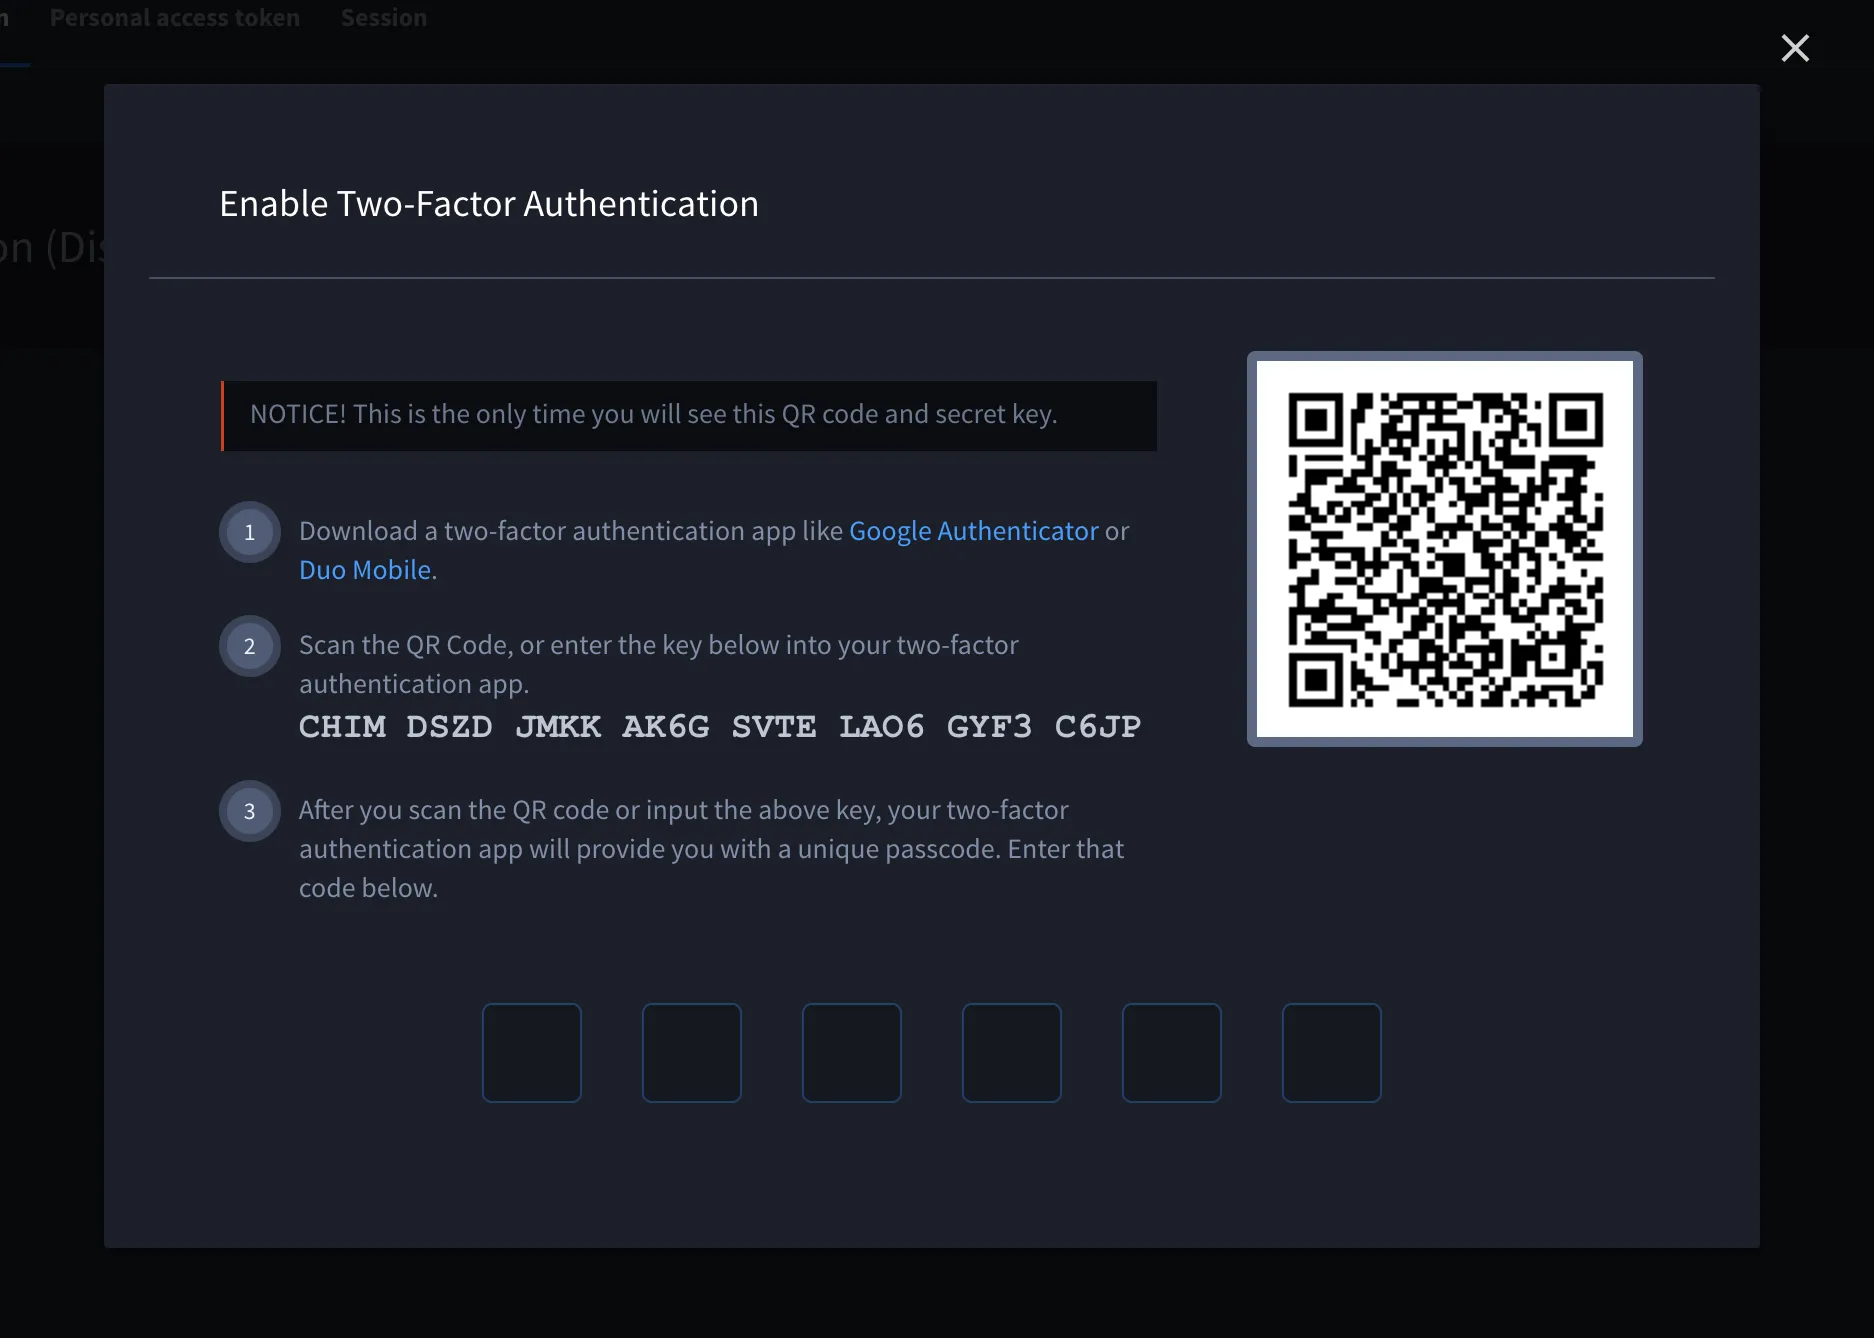The width and height of the screenshot is (1874, 1338).
Task: Click the fifth passcode digit box
Action: point(1172,1053)
